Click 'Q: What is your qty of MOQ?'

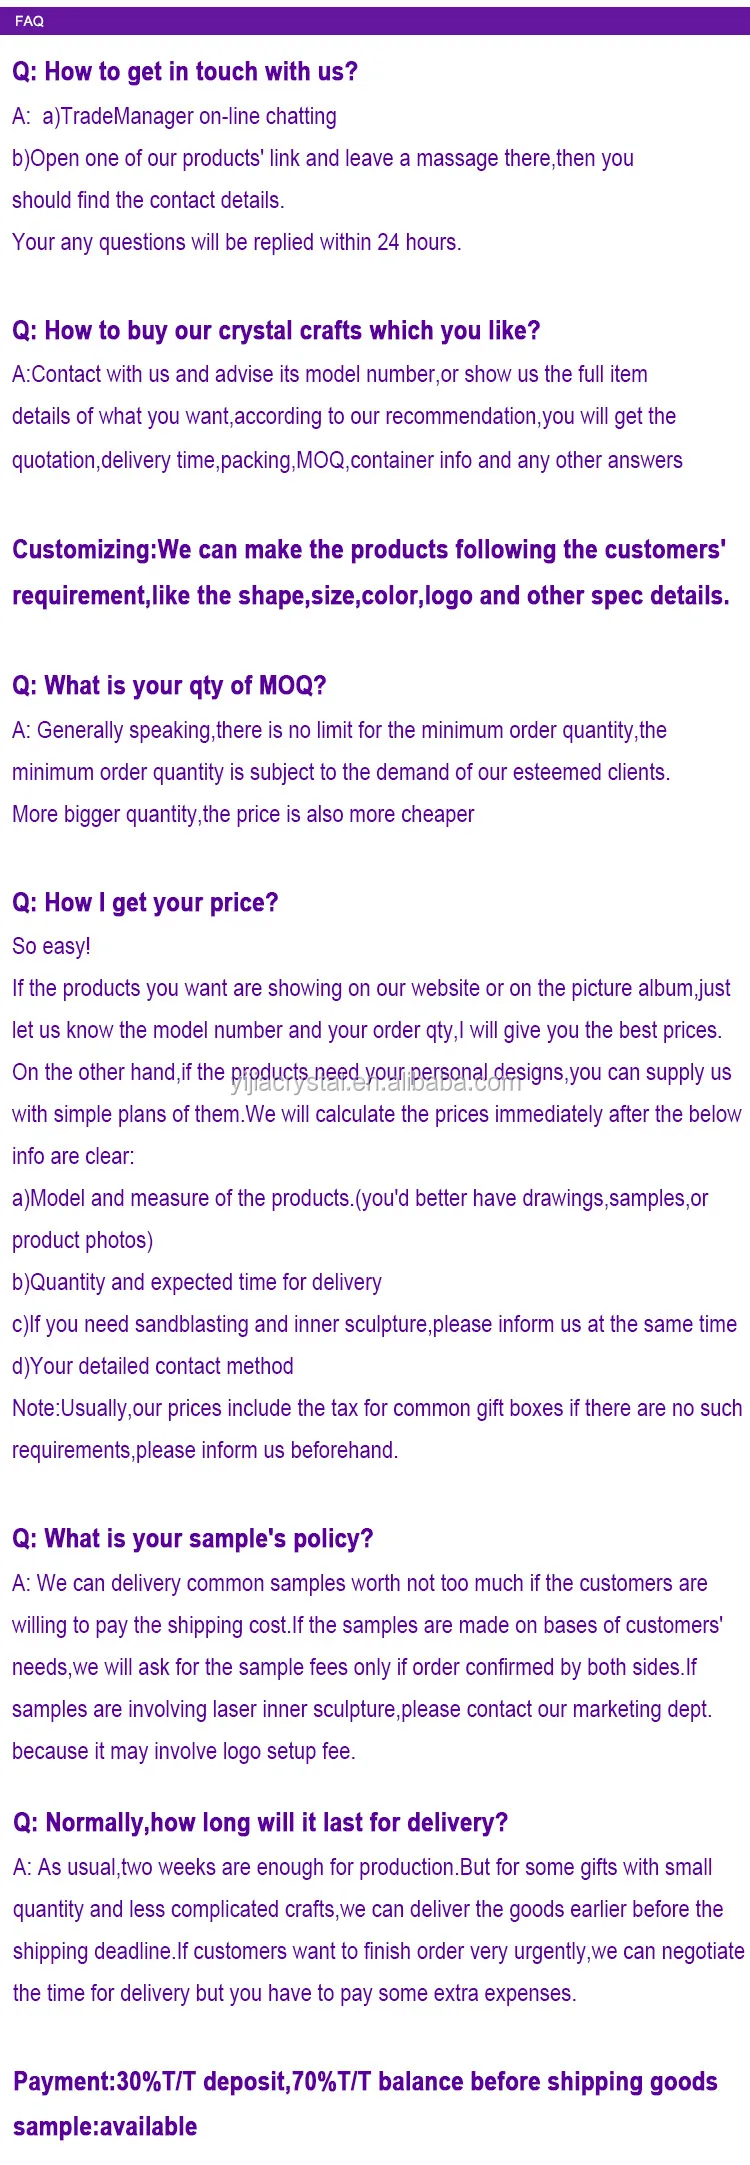pyautogui.click(x=169, y=686)
